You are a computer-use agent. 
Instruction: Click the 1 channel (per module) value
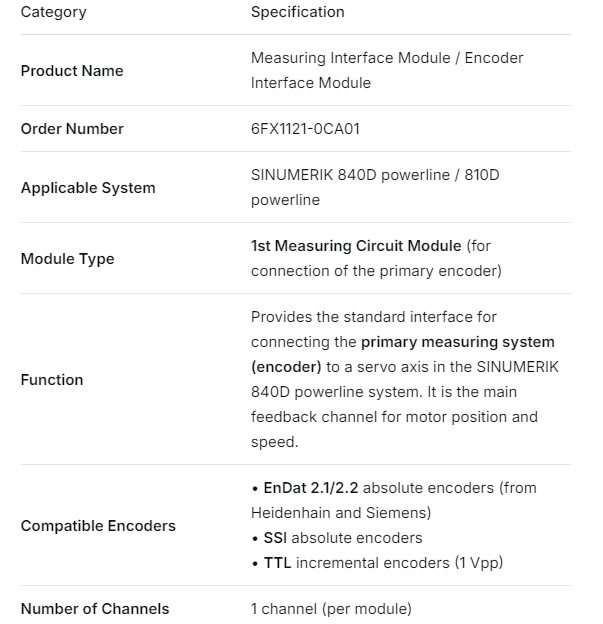click(331, 609)
